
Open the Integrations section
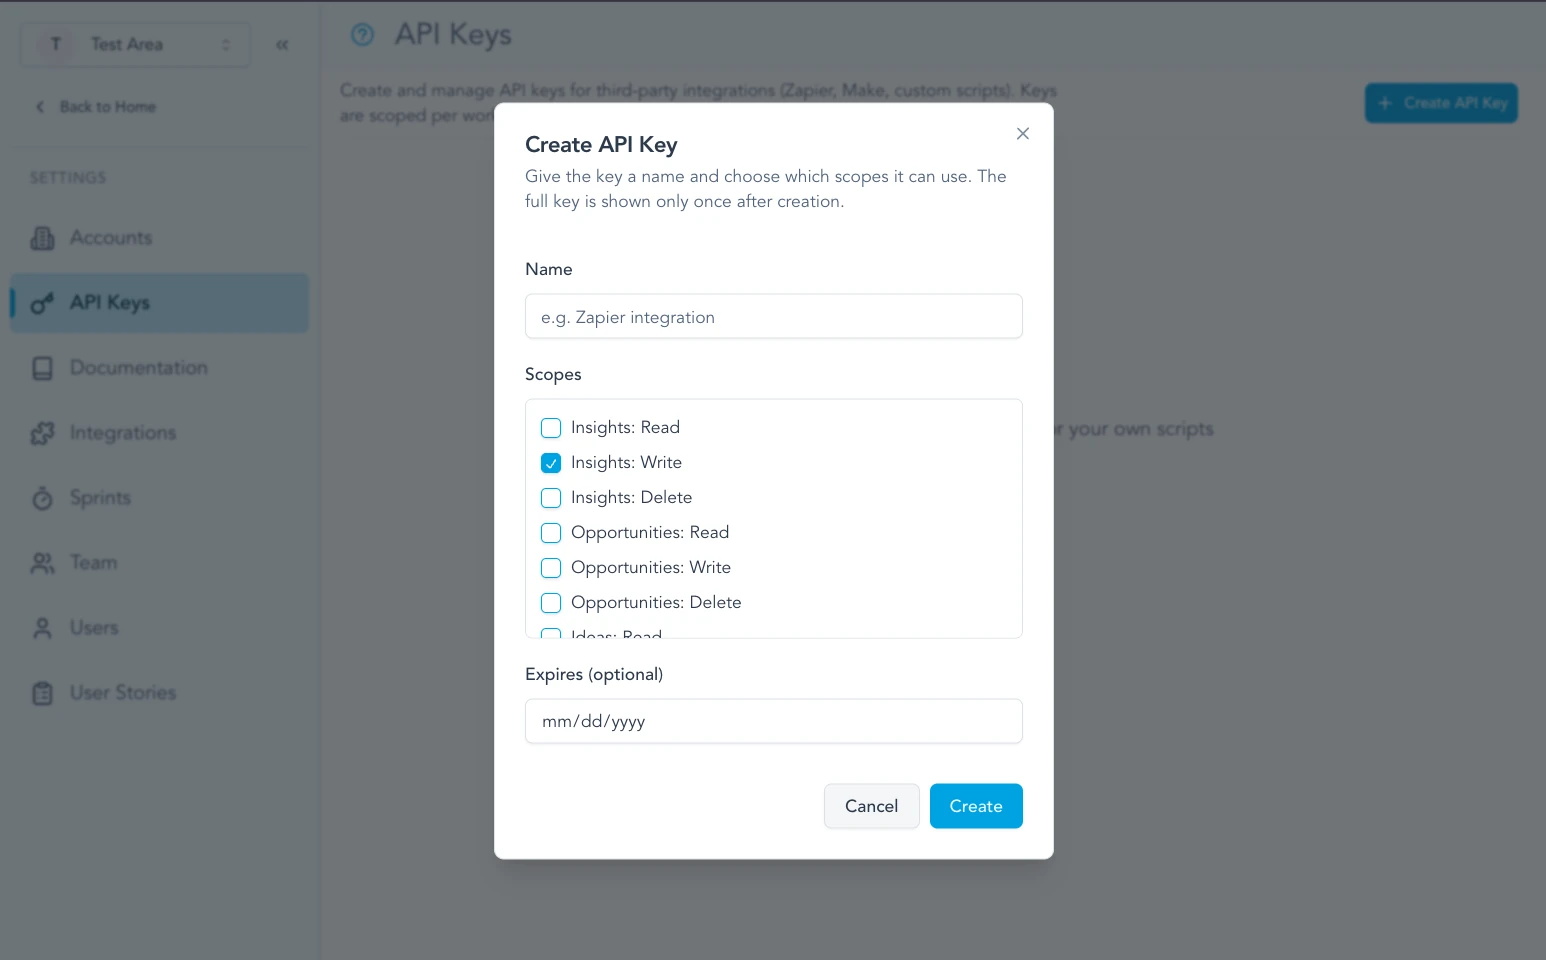[122, 433]
